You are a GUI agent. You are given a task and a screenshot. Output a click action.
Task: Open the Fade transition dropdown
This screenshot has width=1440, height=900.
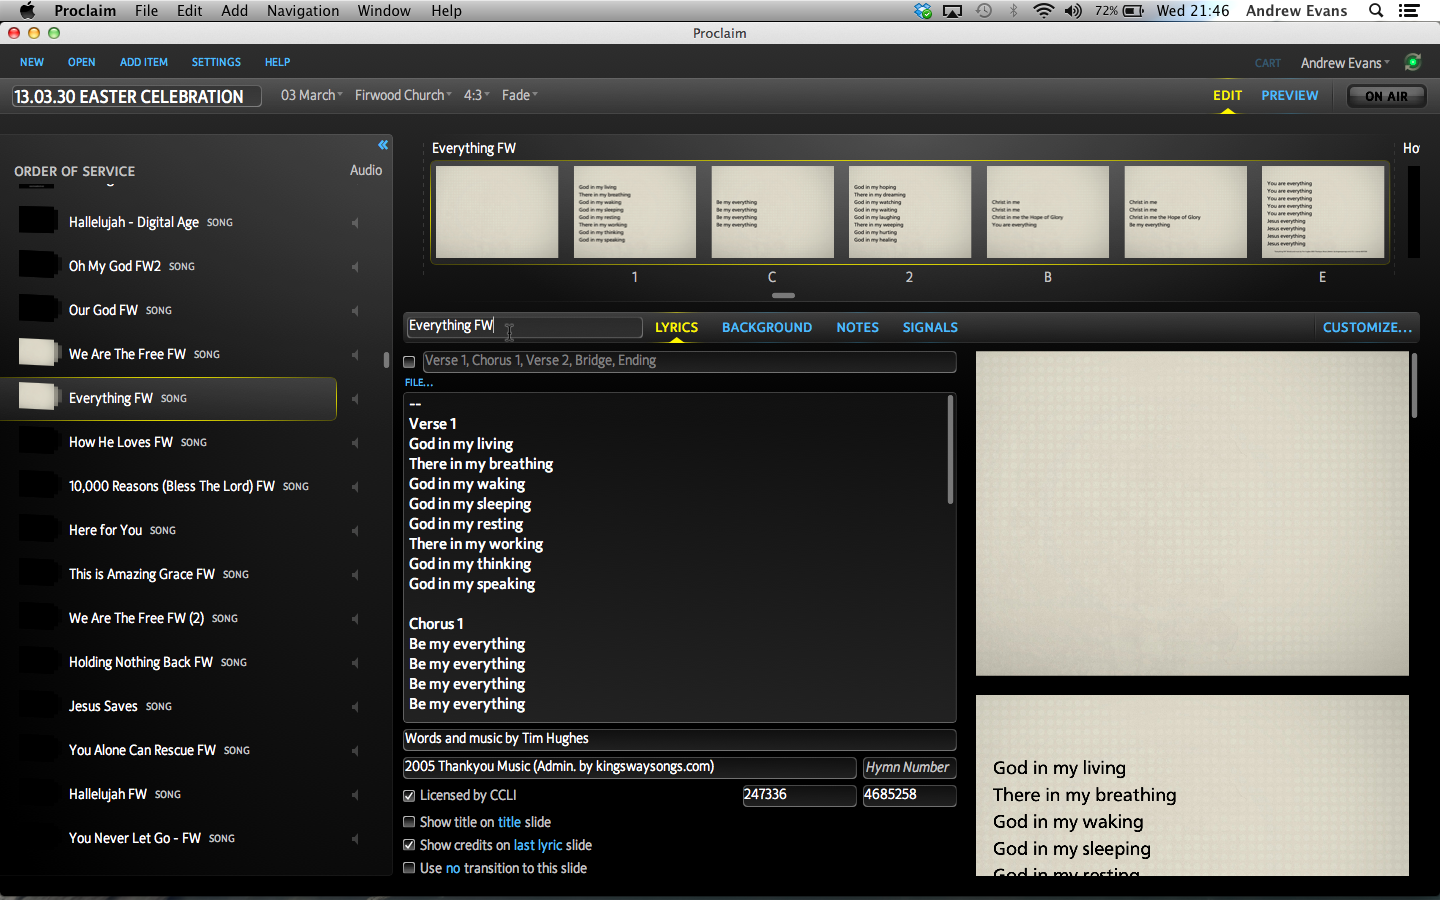click(x=520, y=95)
